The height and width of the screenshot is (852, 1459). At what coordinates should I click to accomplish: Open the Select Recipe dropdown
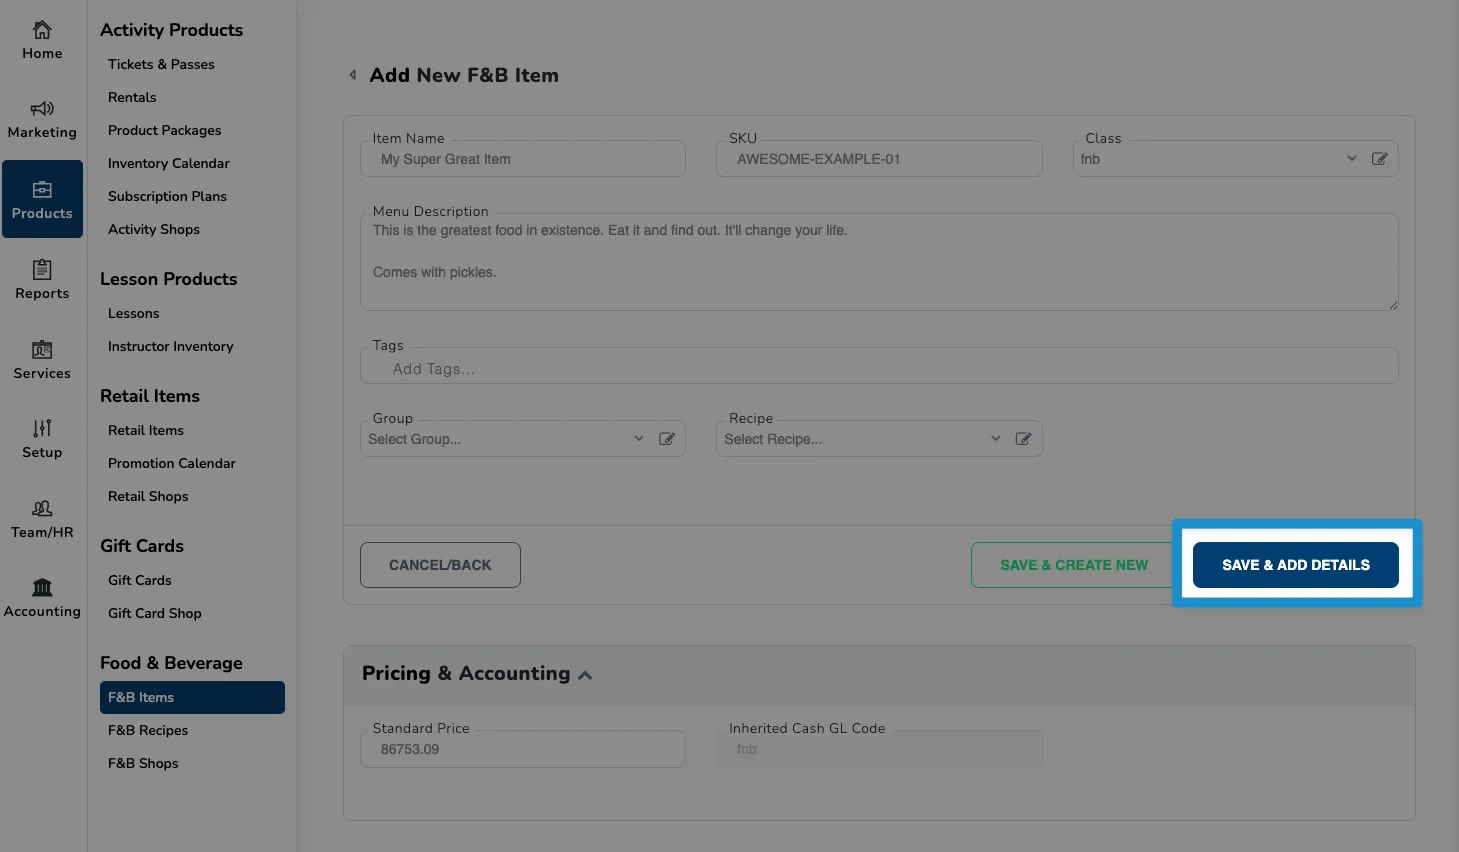pyautogui.click(x=861, y=439)
